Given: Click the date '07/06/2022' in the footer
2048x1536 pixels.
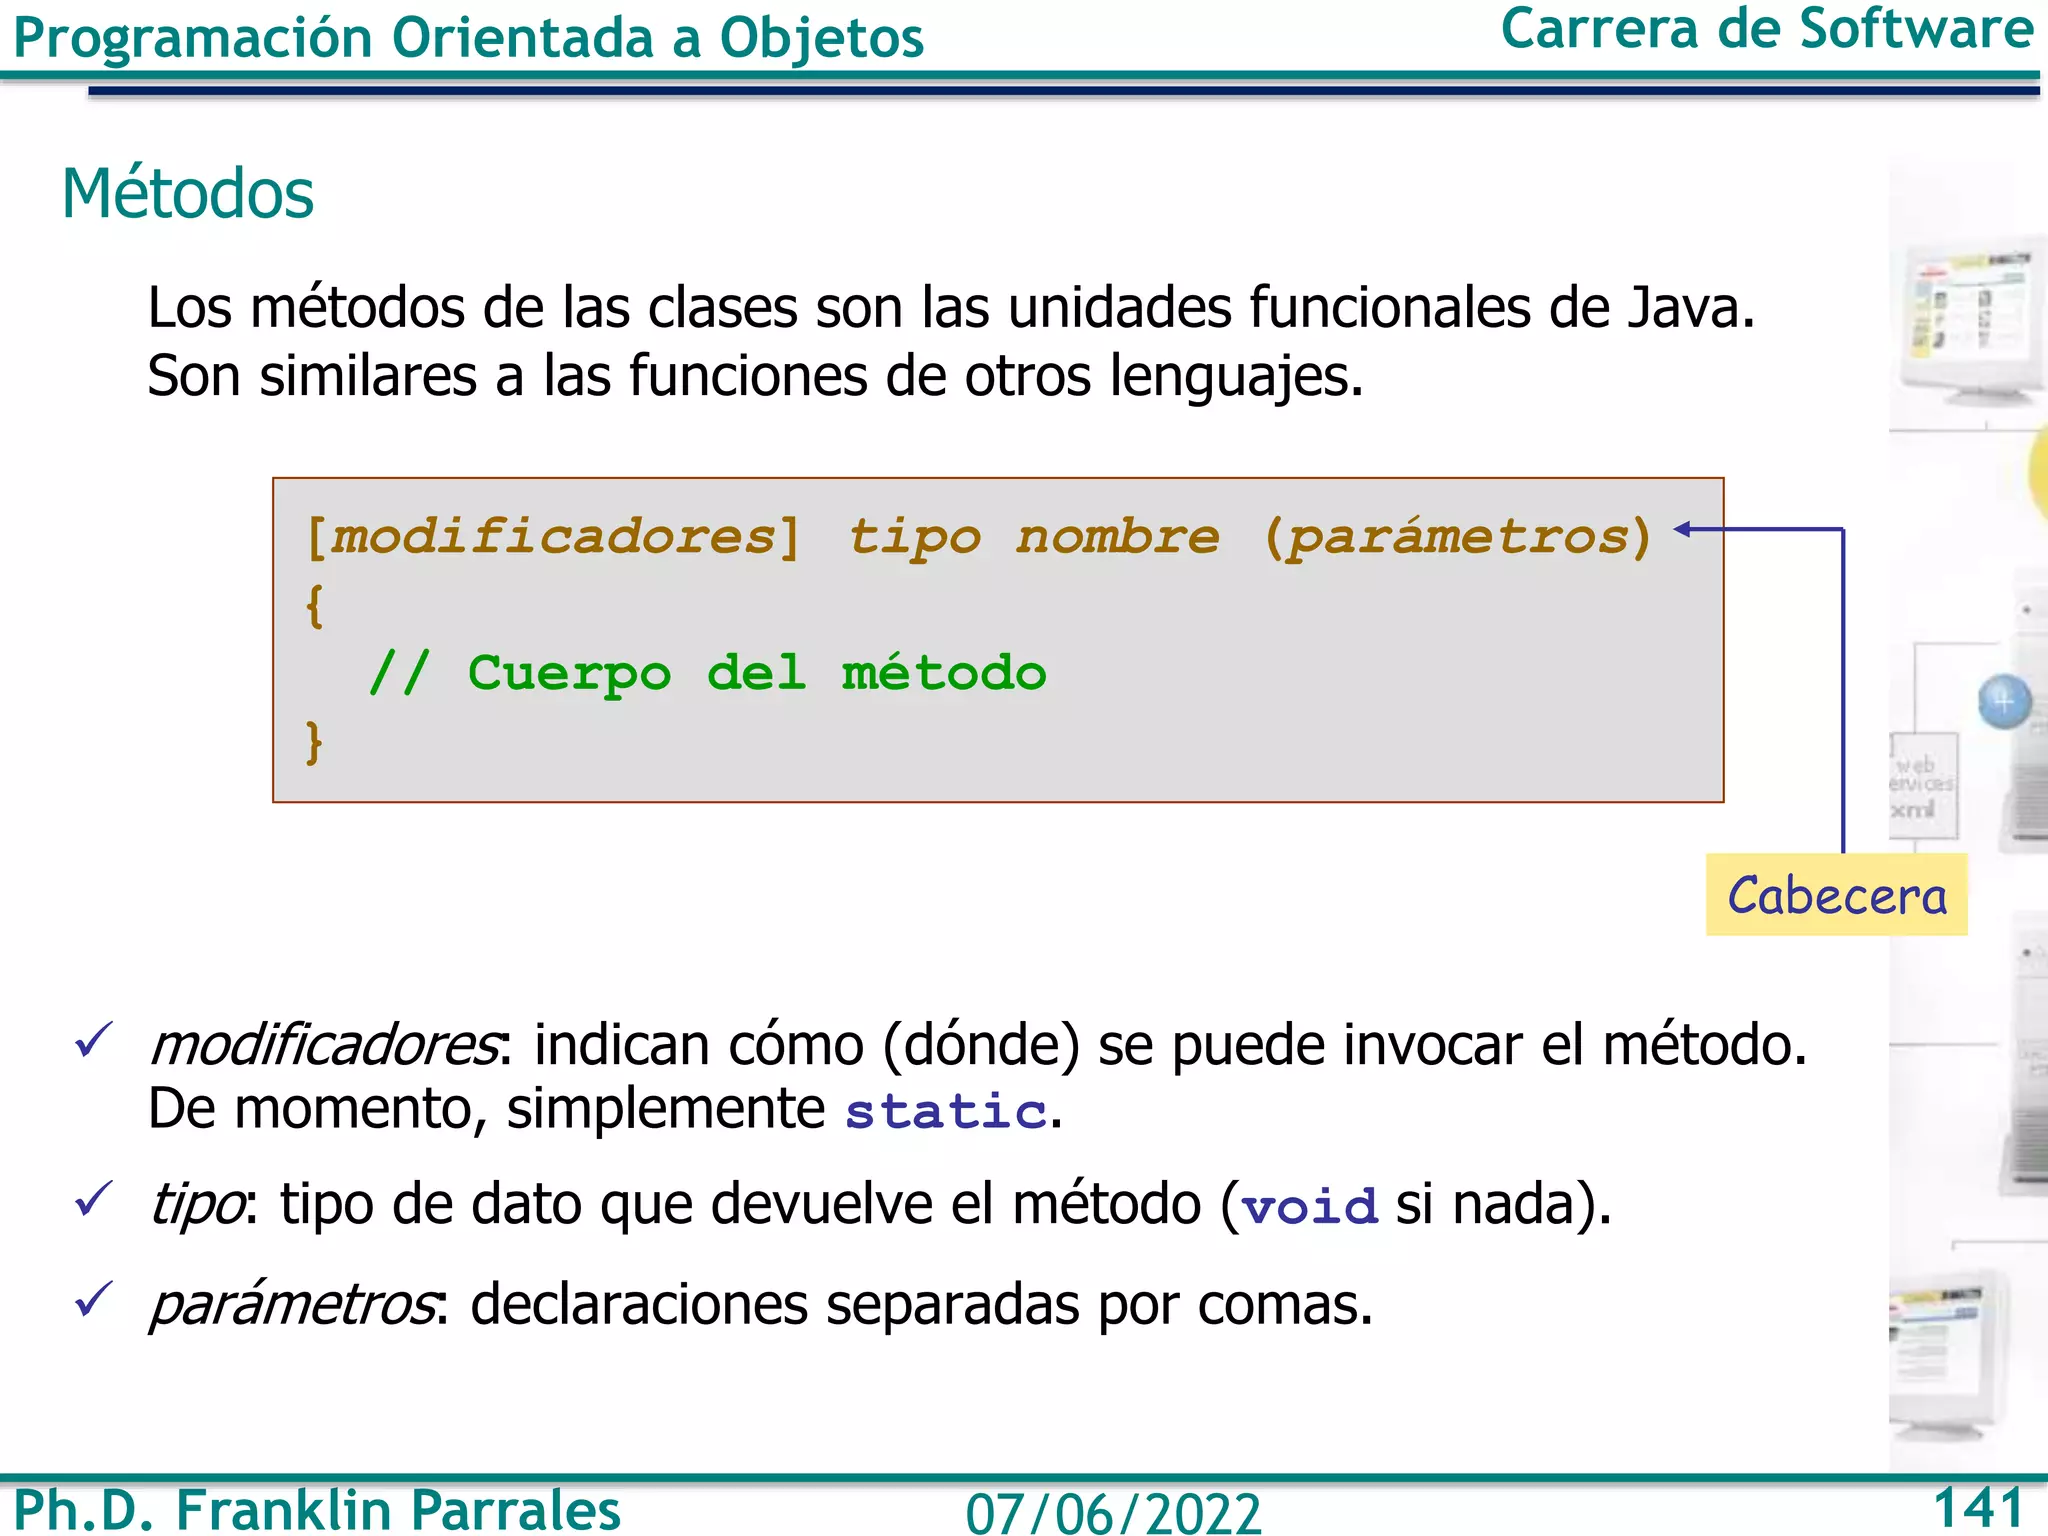Looking at the screenshot, I should [1113, 1513].
